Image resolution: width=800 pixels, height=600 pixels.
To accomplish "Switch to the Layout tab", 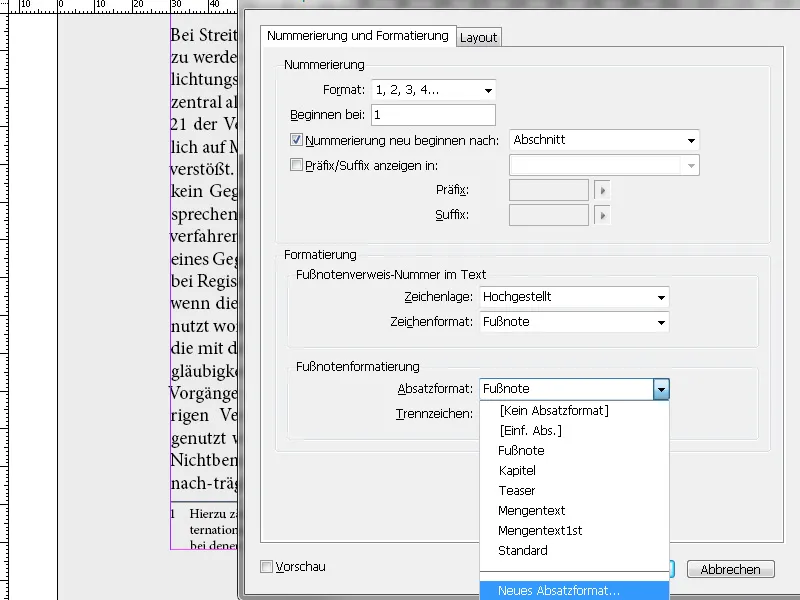I will click(x=478, y=36).
